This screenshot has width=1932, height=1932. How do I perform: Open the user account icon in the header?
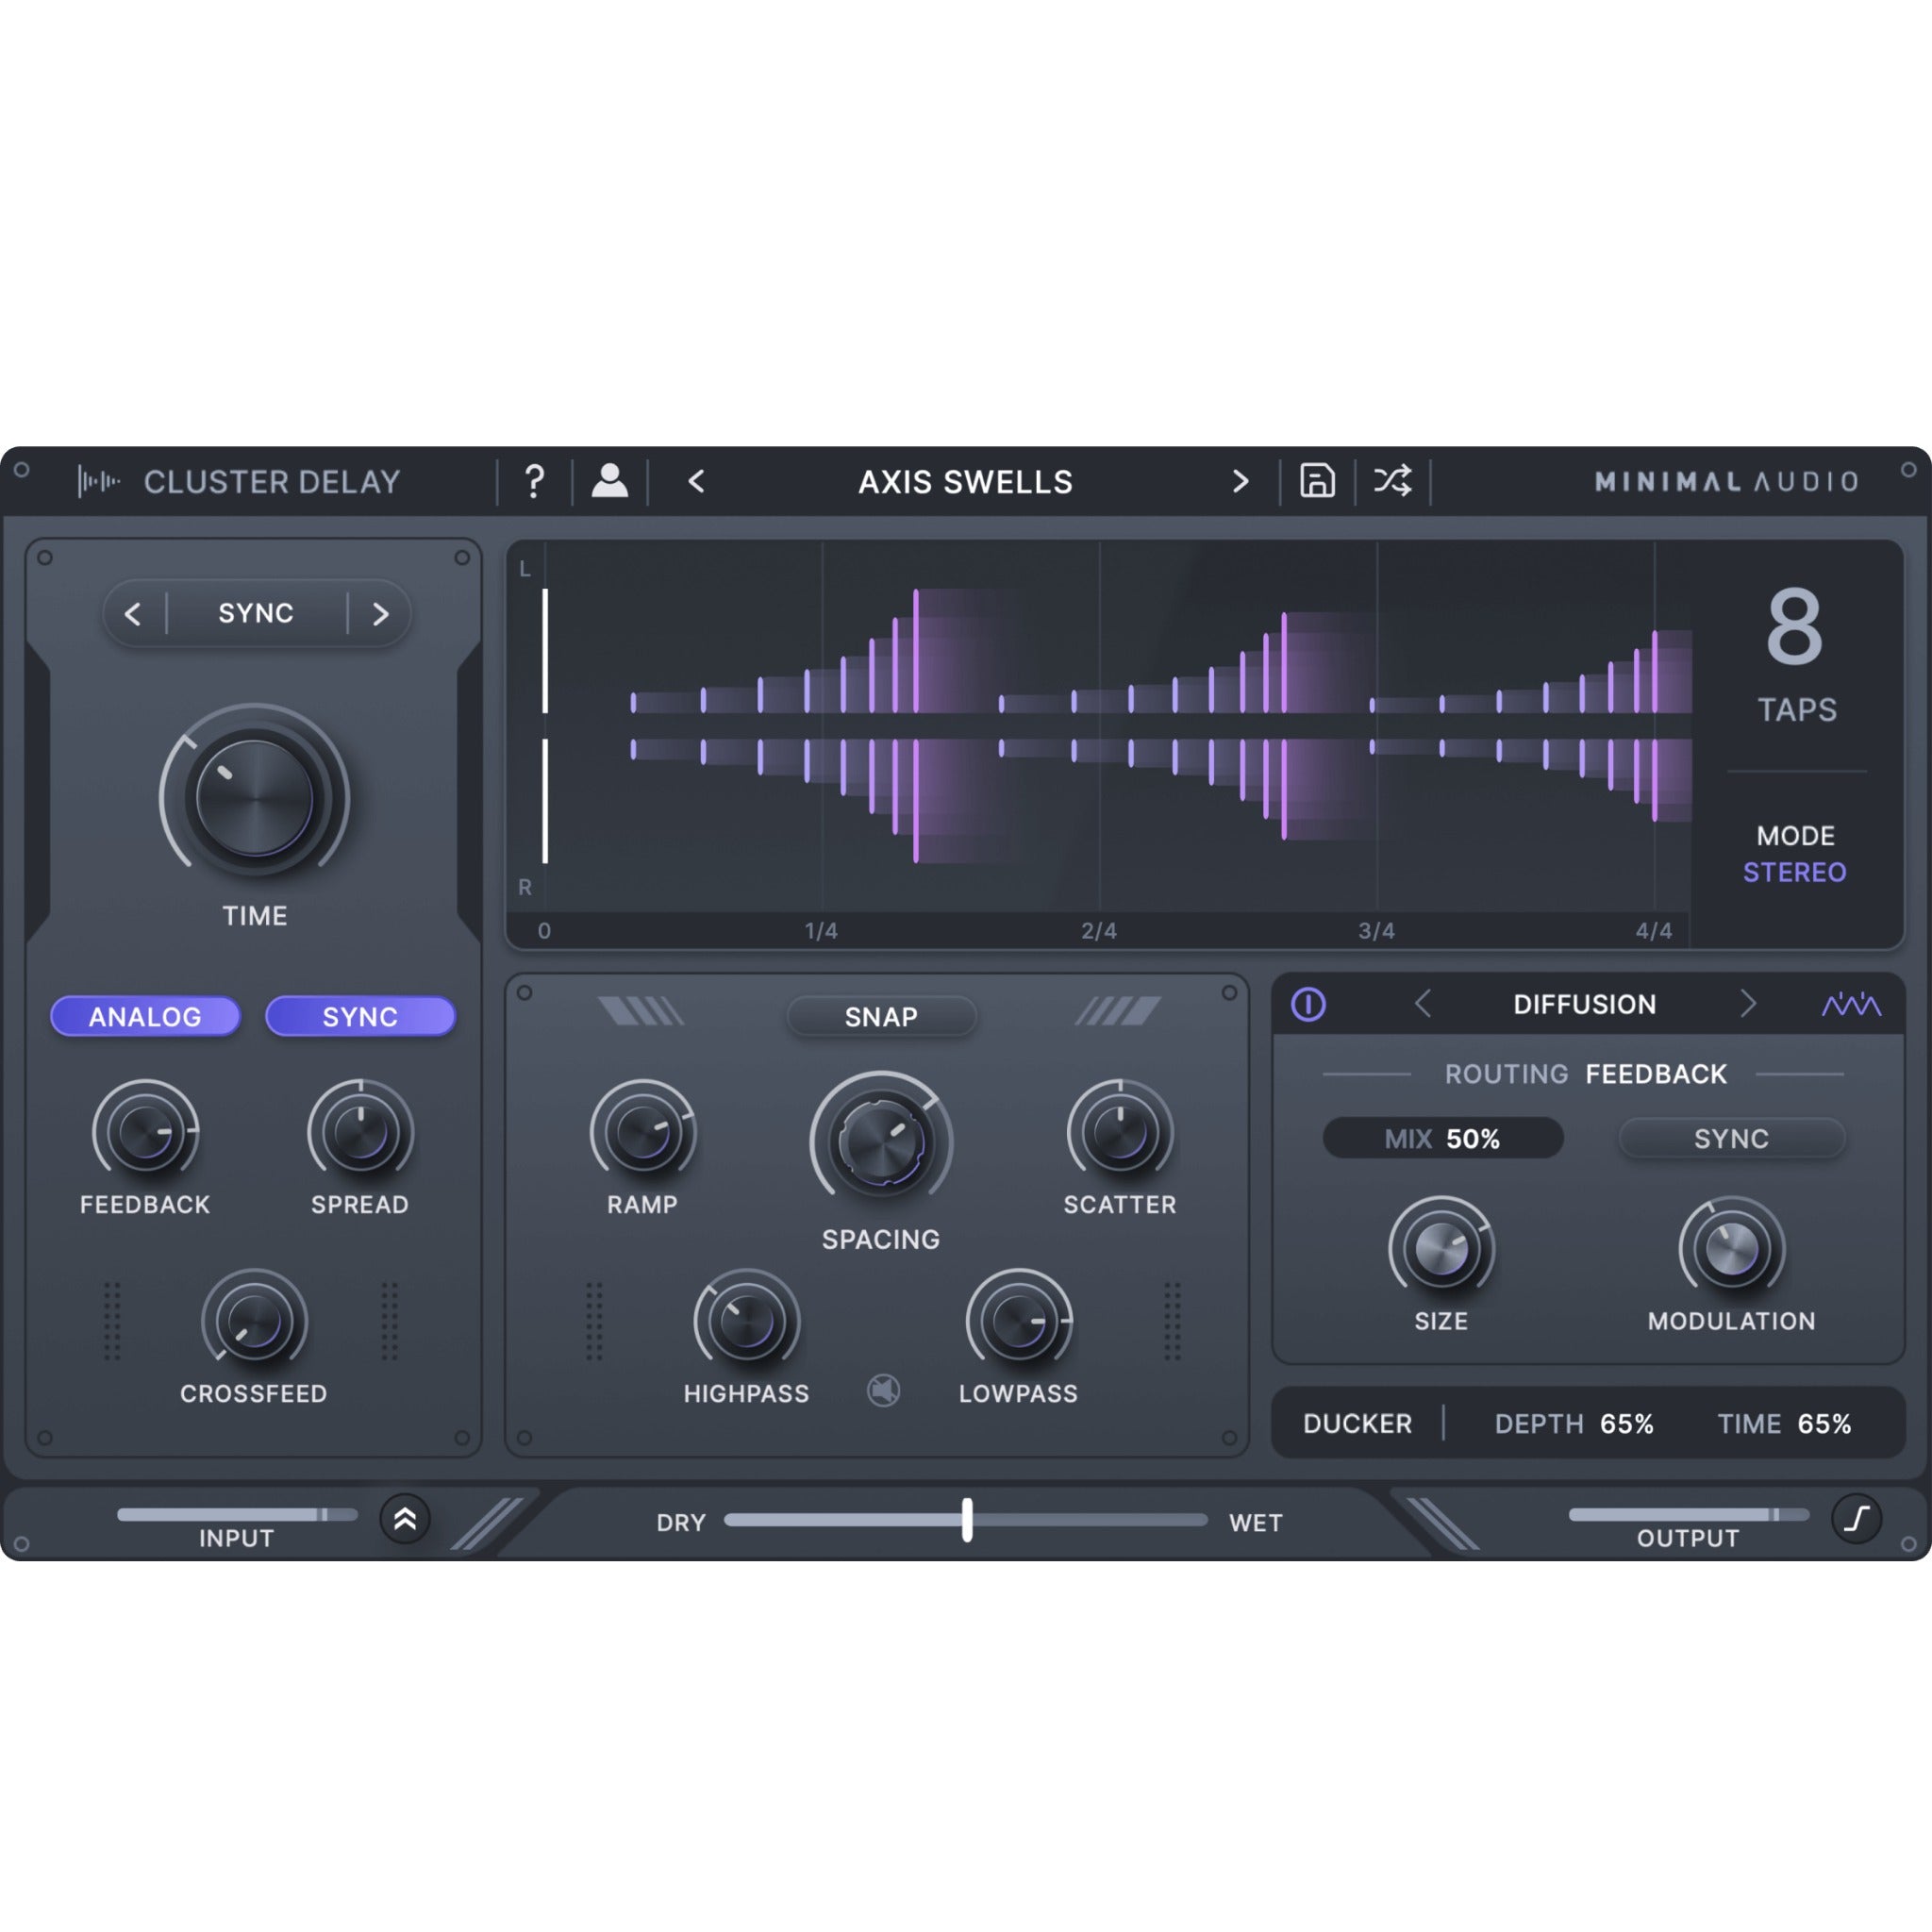click(611, 482)
